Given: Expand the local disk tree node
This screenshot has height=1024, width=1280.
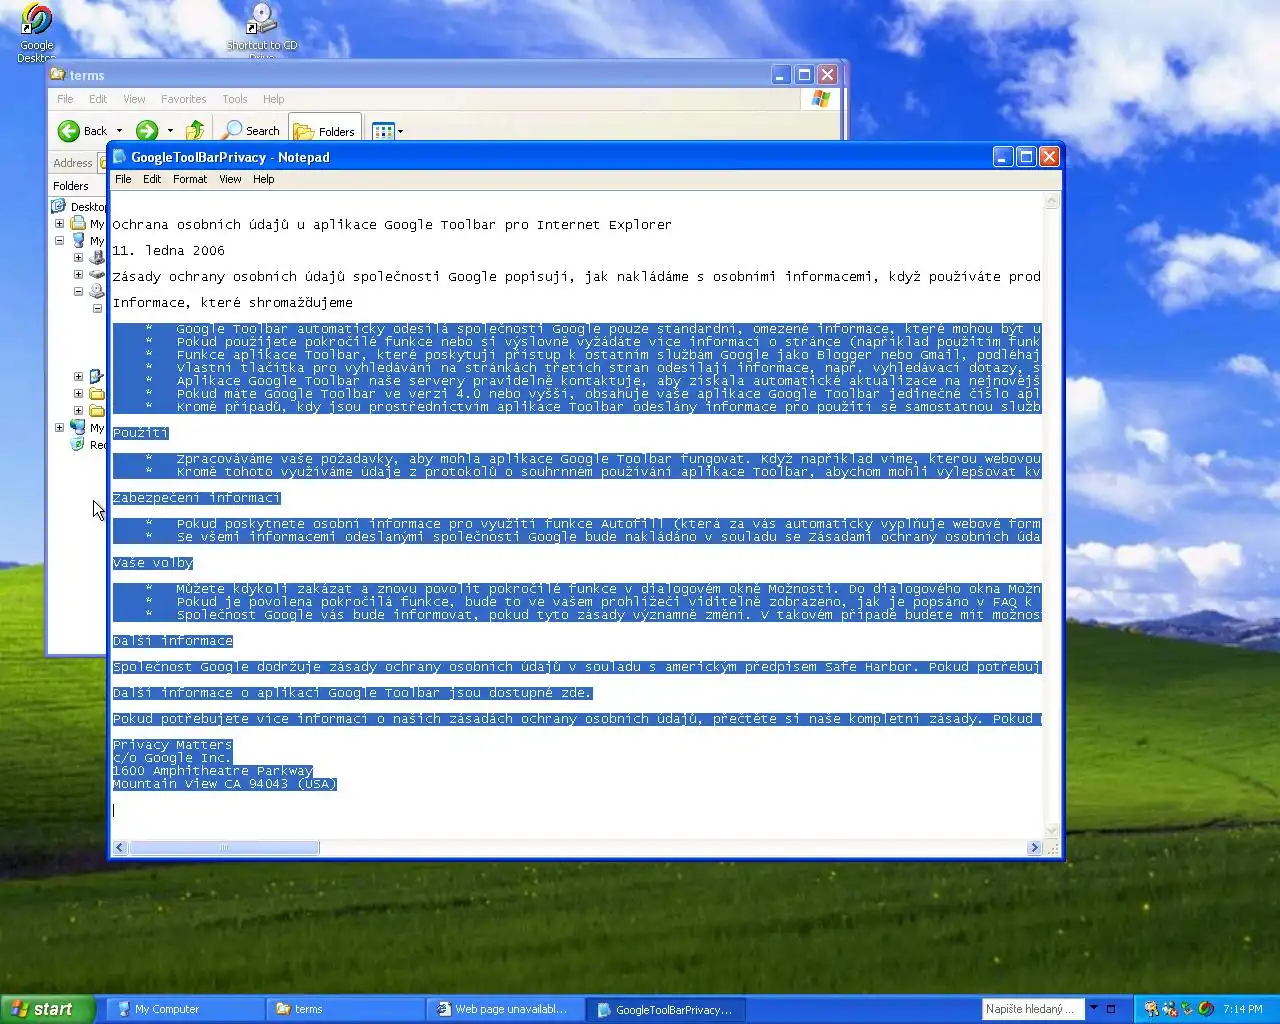Looking at the screenshot, I should (78, 274).
